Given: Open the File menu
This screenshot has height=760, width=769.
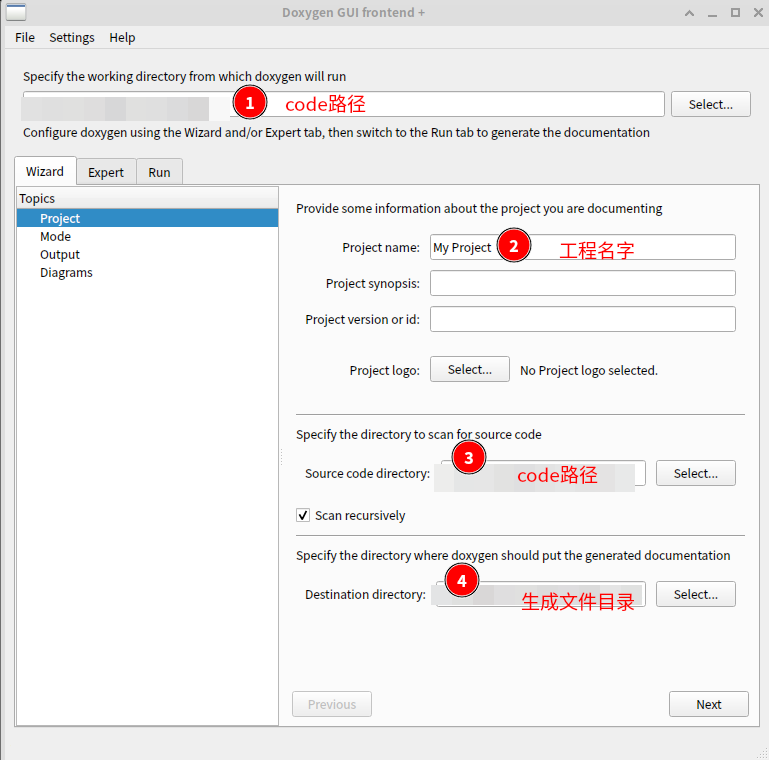Looking at the screenshot, I should point(25,38).
